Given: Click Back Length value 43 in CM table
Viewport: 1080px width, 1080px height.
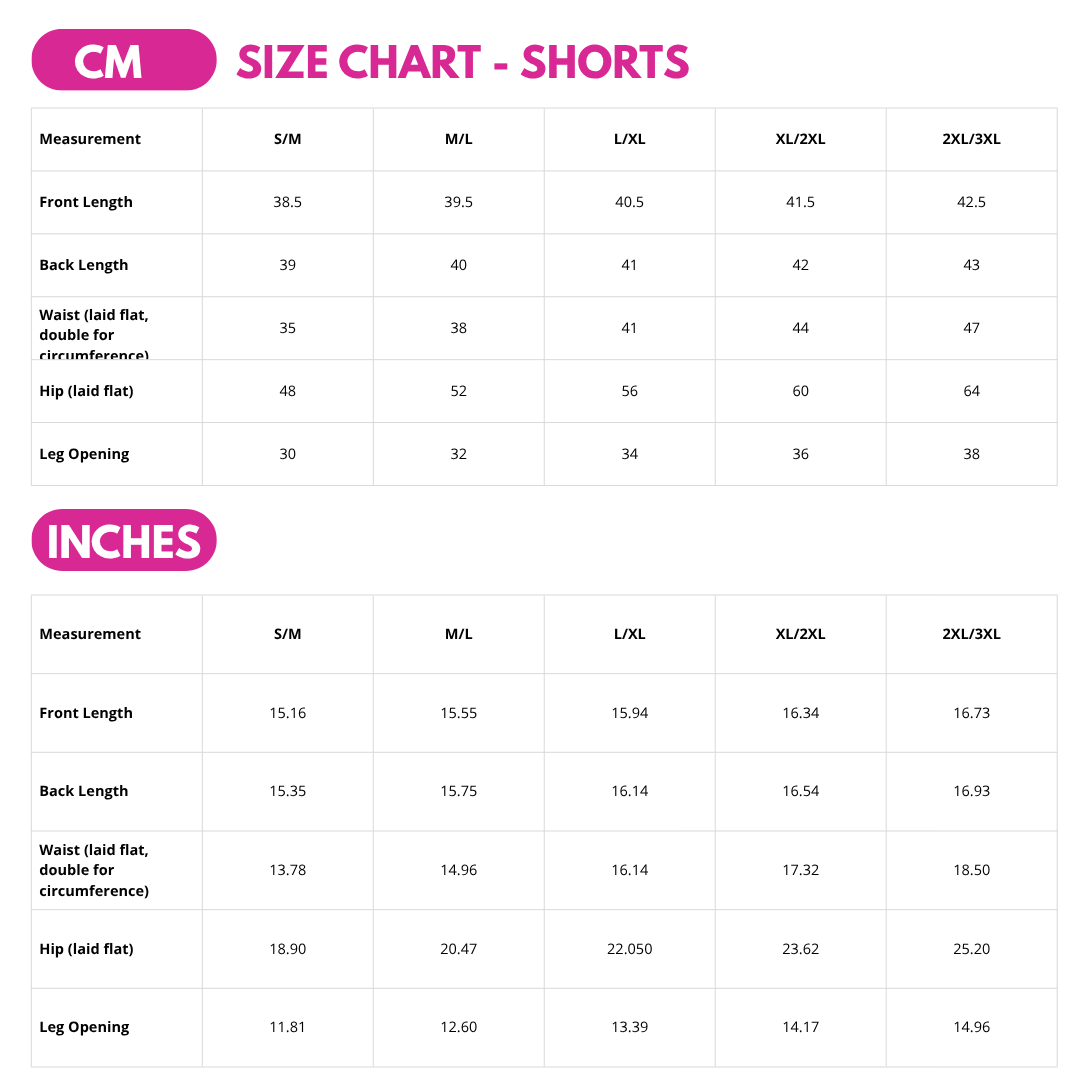Looking at the screenshot, I should coord(971,265).
